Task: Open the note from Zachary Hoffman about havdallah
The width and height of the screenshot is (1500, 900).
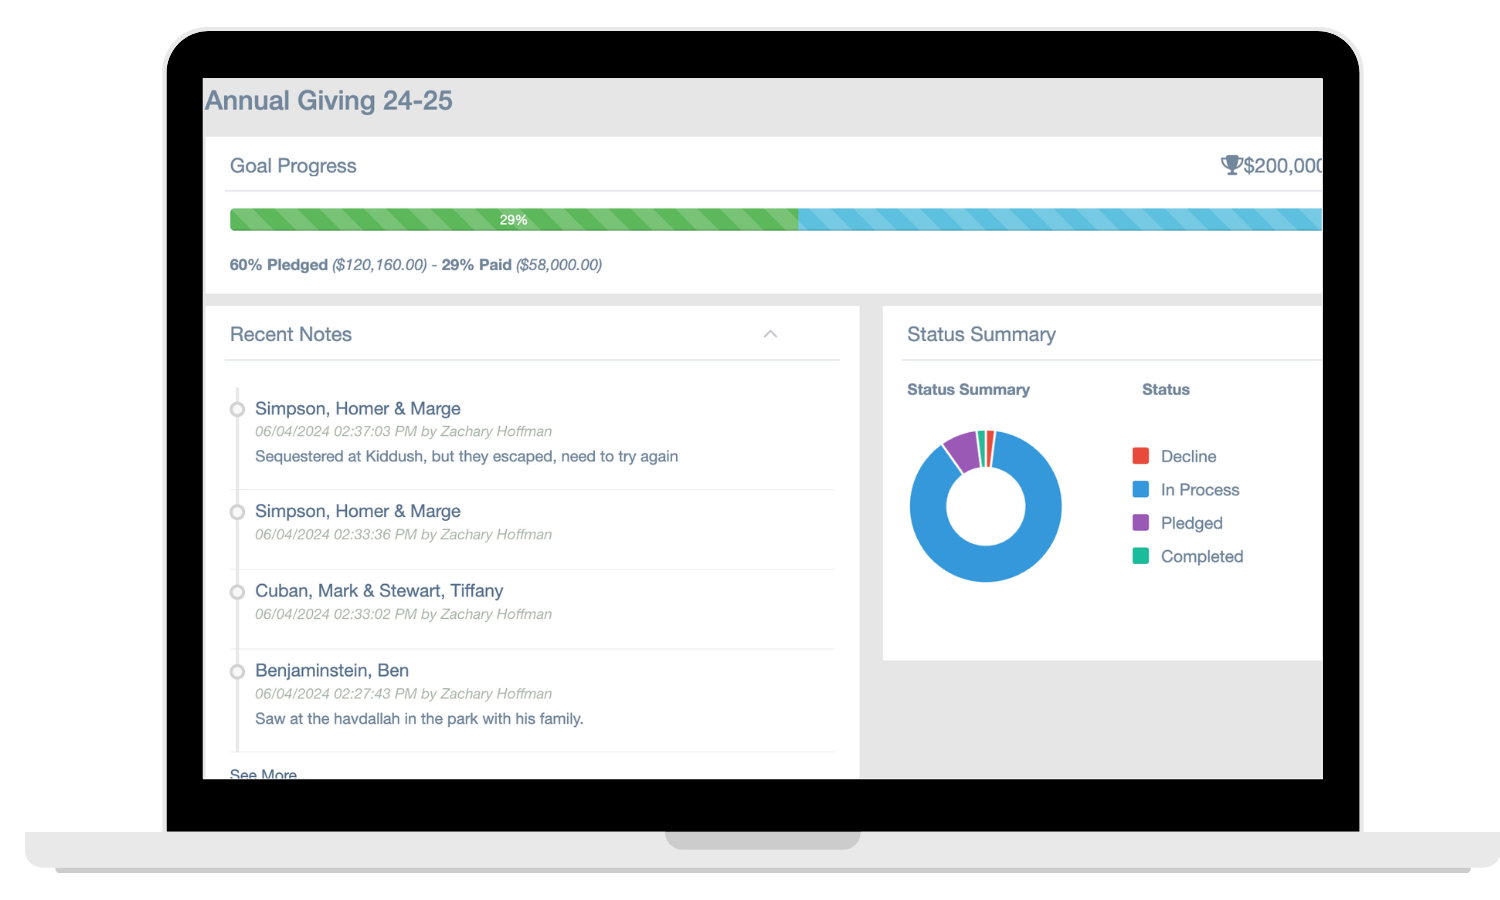Action: coord(419,718)
